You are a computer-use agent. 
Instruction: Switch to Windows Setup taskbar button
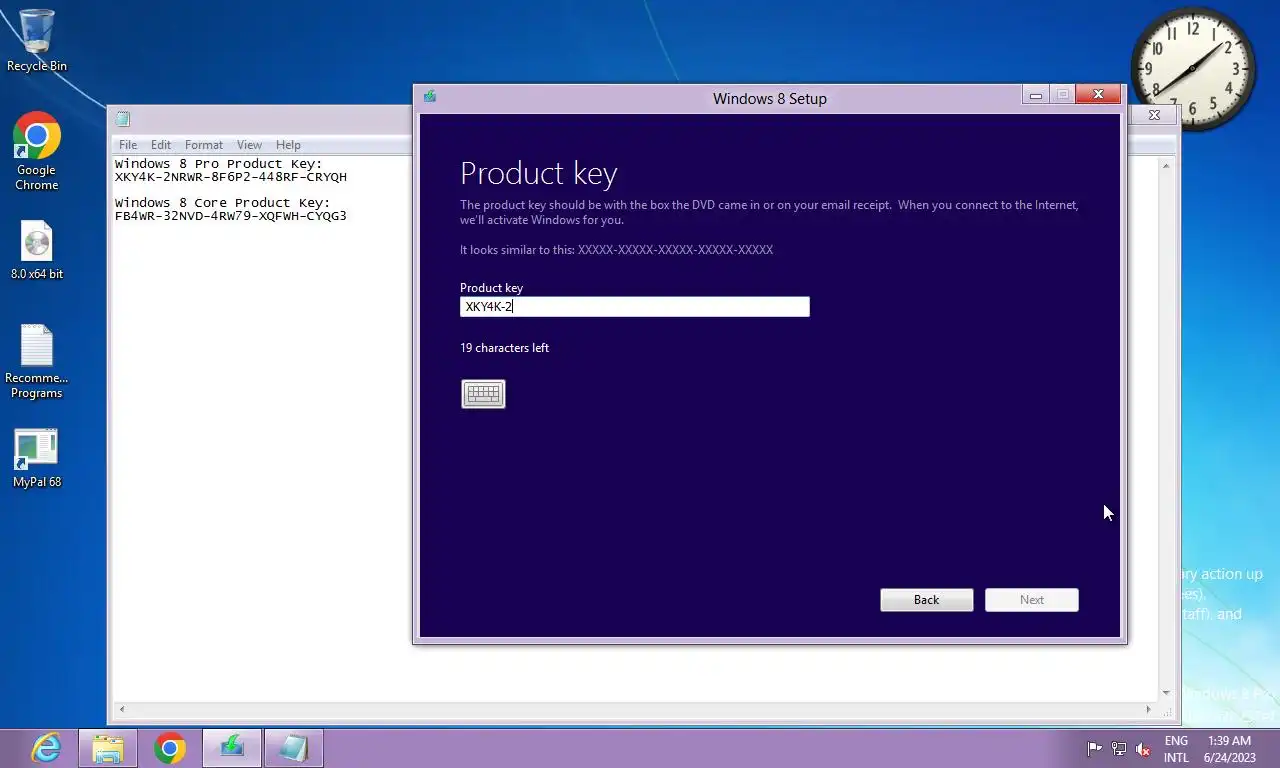[x=232, y=748]
